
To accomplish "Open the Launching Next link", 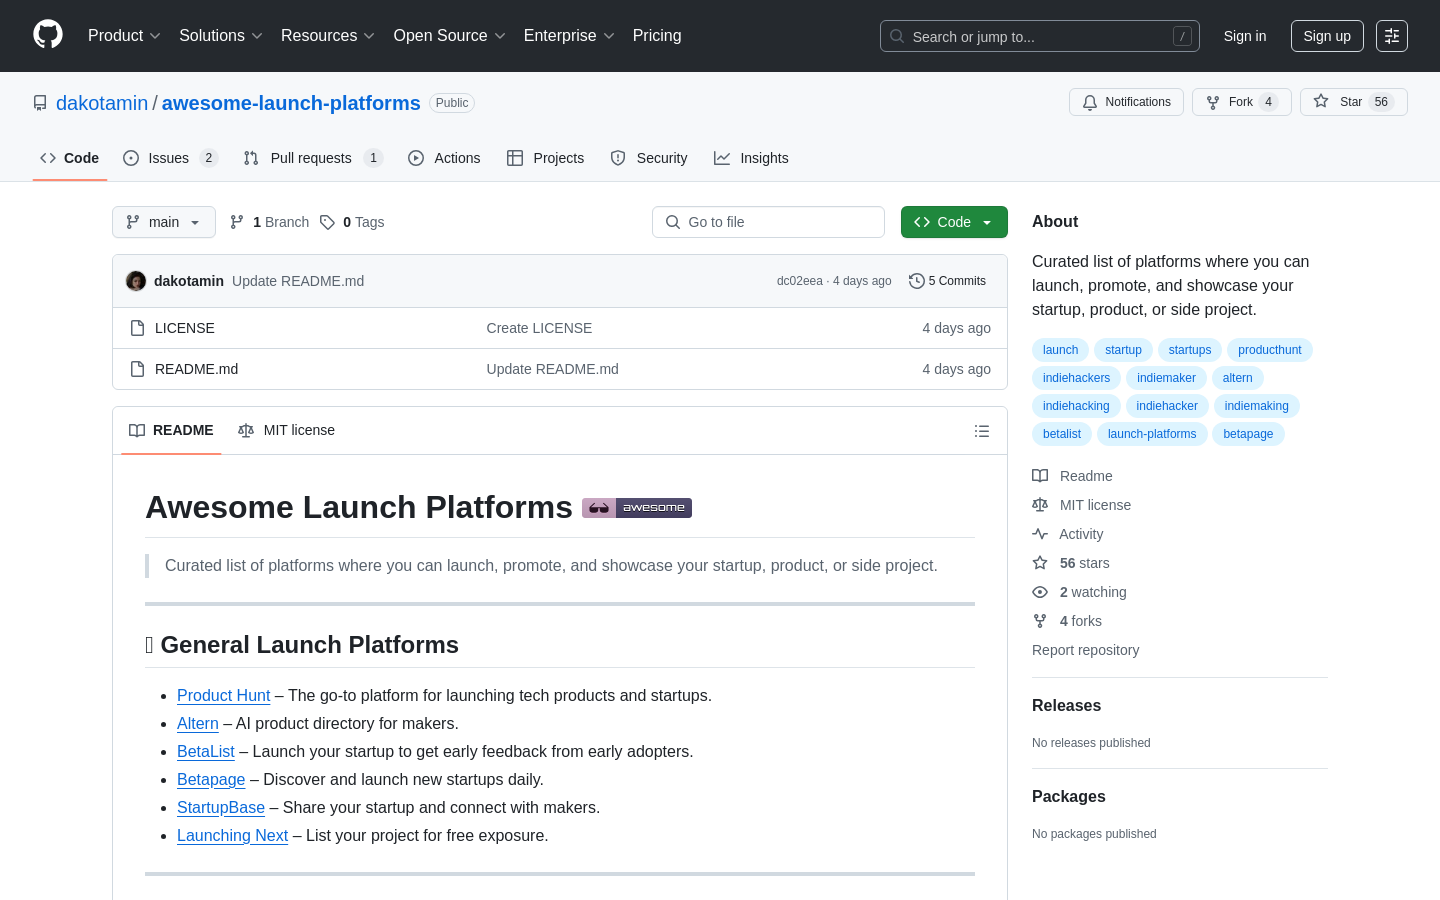I will click(232, 835).
